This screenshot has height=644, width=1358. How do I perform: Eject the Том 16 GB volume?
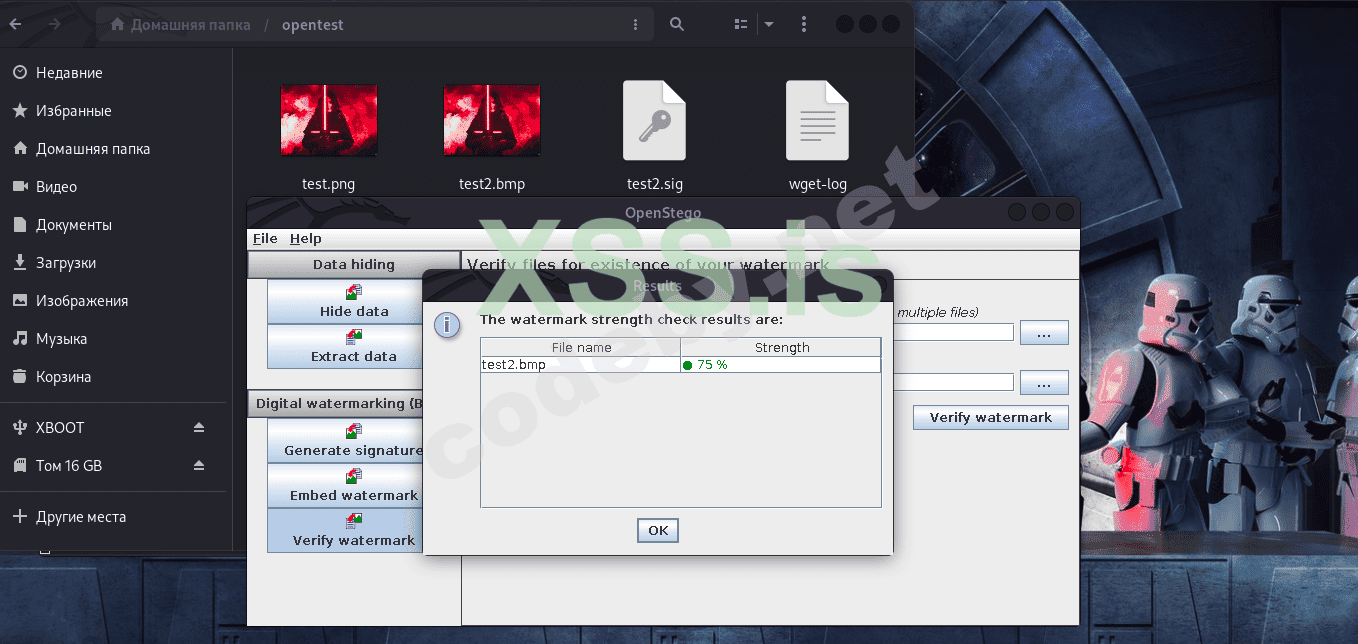coord(199,466)
